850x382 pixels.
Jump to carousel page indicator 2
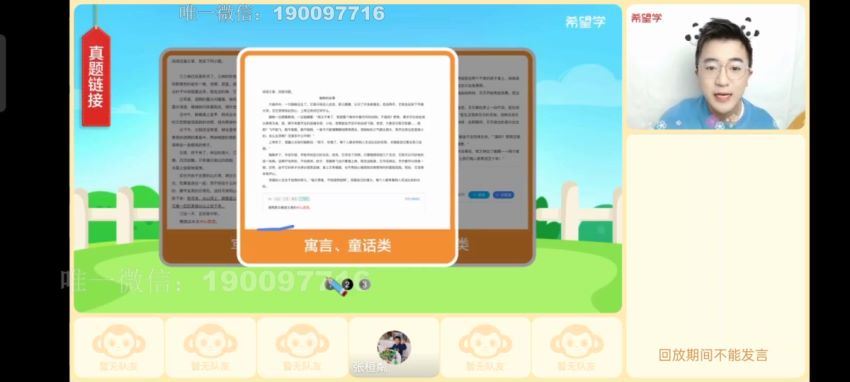pyautogui.click(x=348, y=284)
